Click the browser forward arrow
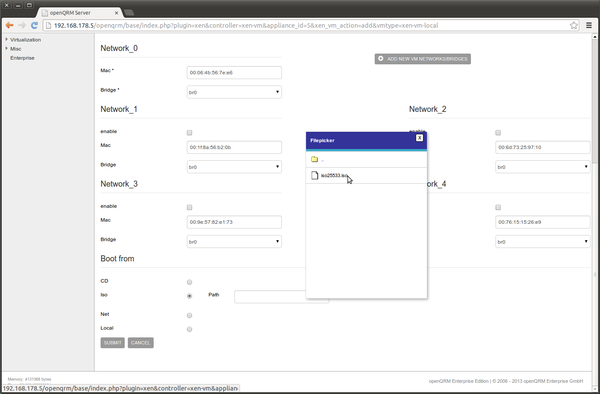The width and height of the screenshot is (600, 394). pyautogui.click(x=22, y=25)
